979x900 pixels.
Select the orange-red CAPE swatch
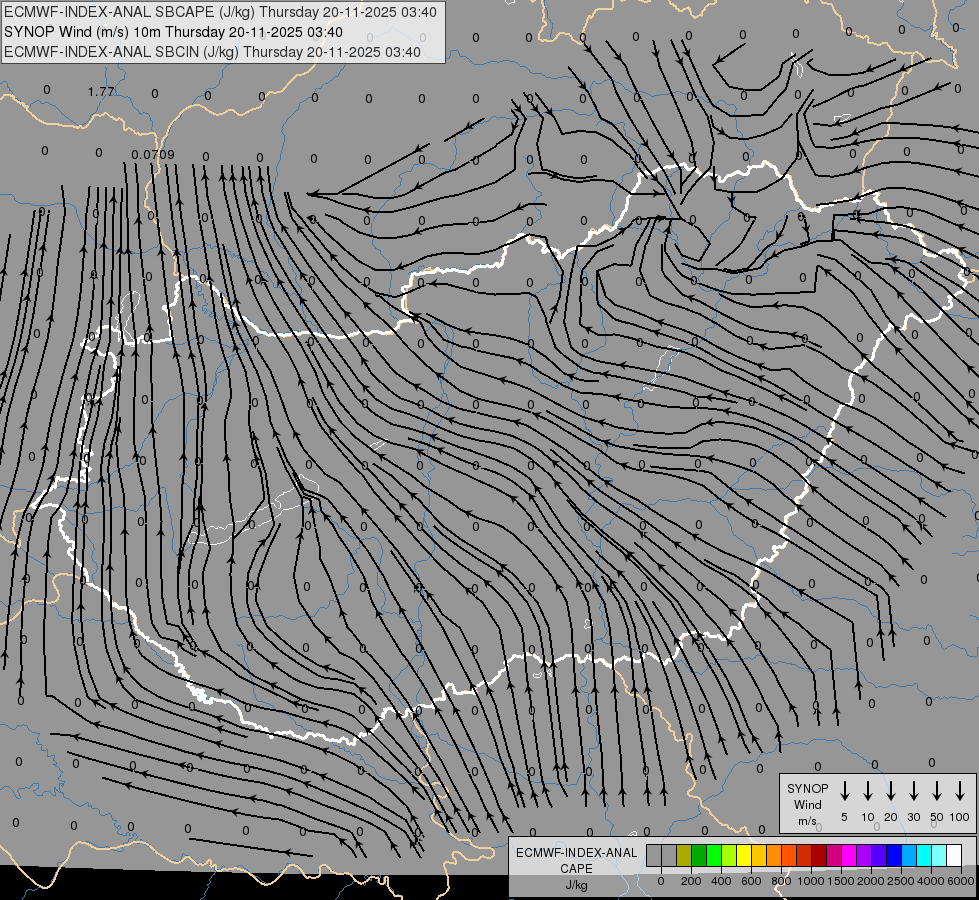click(x=789, y=855)
